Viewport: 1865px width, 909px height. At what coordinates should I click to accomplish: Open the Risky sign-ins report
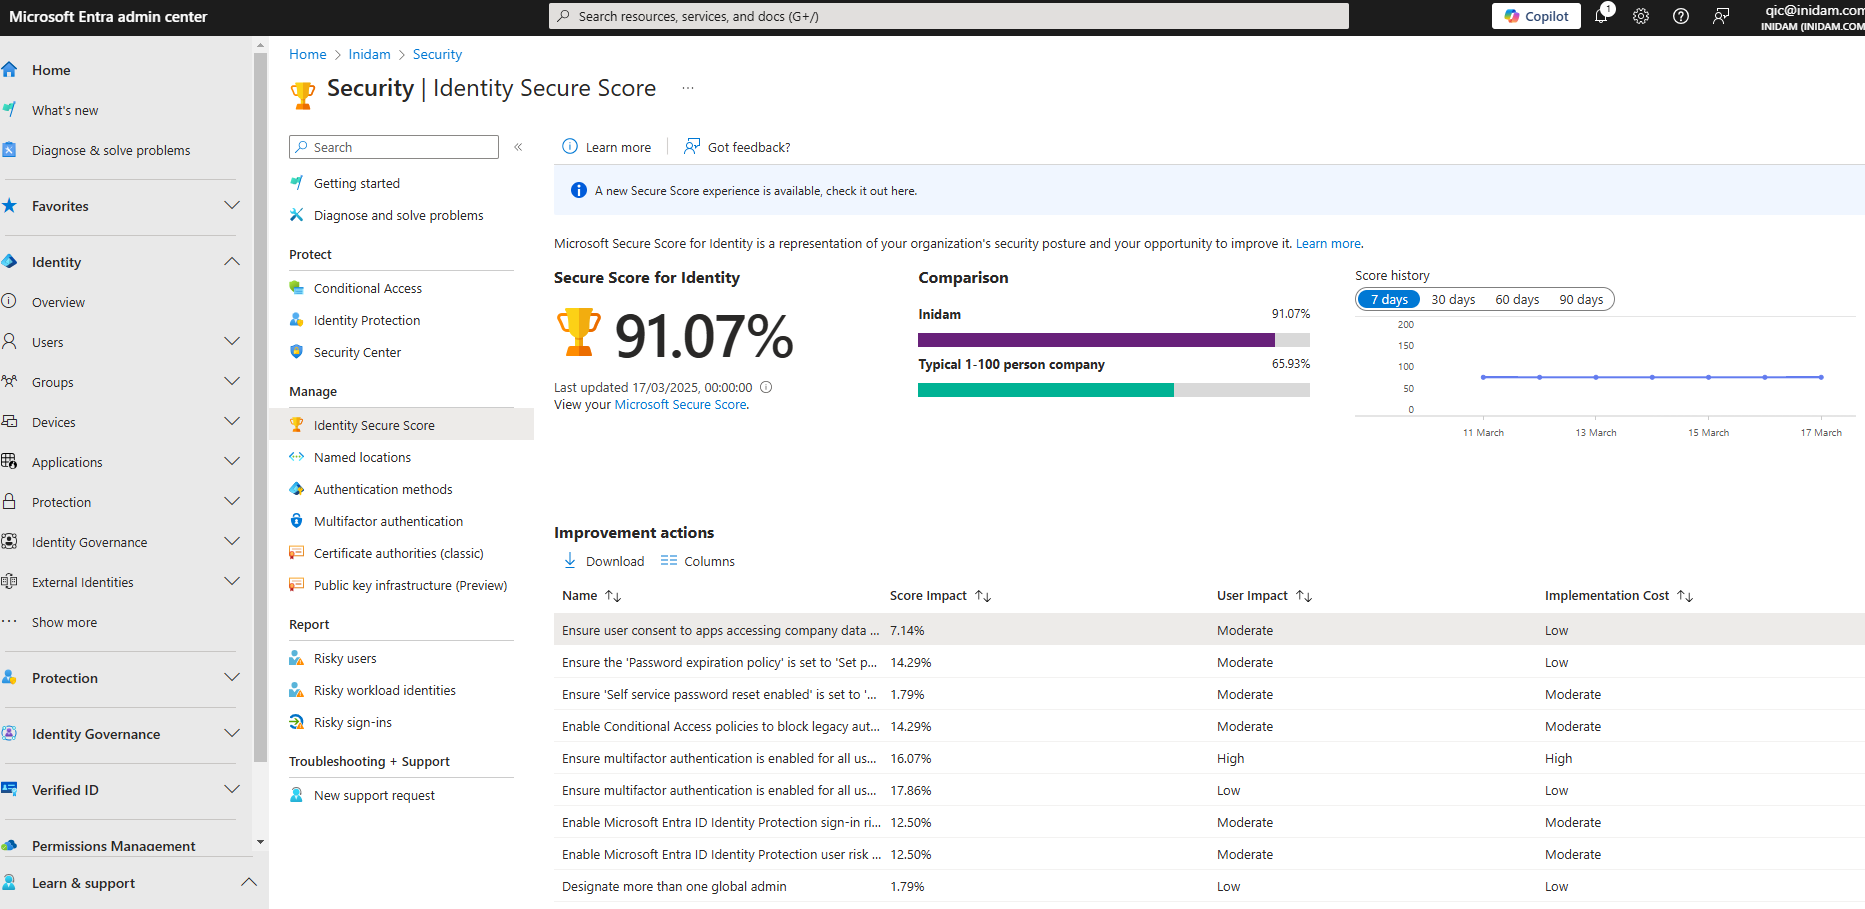point(352,722)
